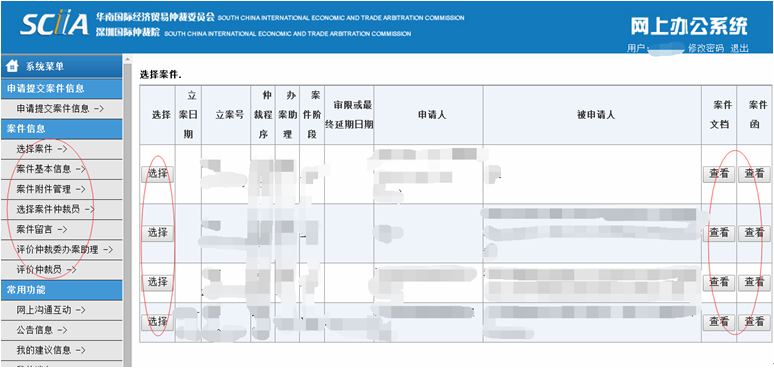
Task: Click the 选择案件. page heading
Action: 160,75
